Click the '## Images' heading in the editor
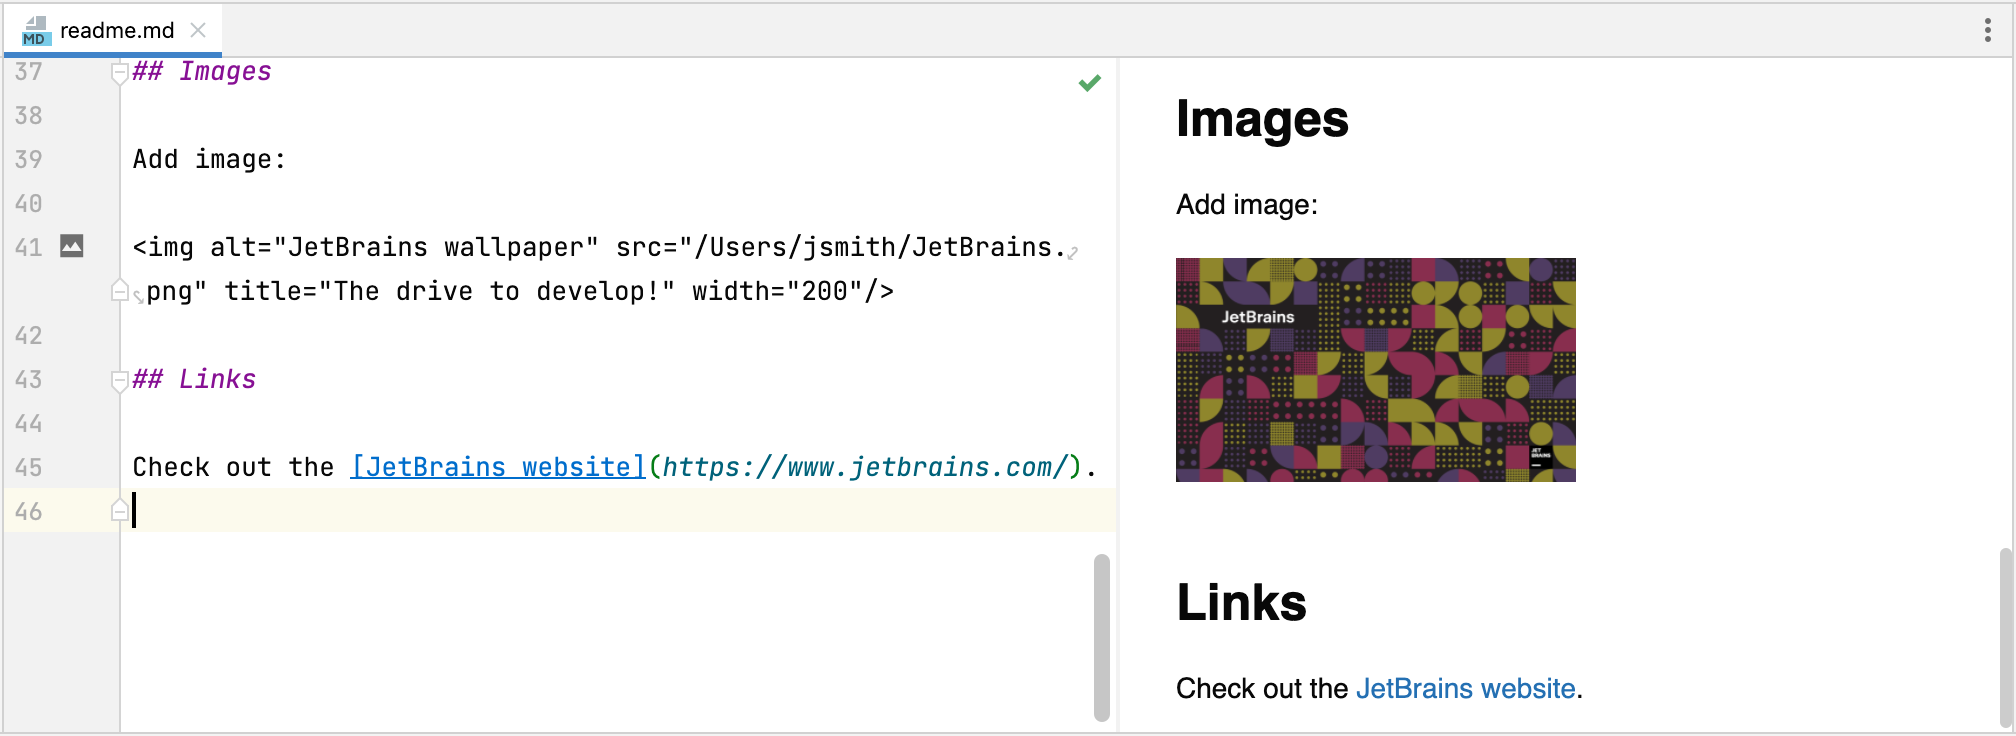 pyautogui.click(x=202, y=72)
